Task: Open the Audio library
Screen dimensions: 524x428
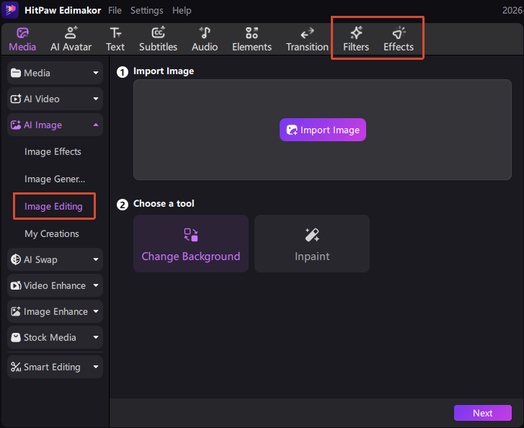Action: 205,39
